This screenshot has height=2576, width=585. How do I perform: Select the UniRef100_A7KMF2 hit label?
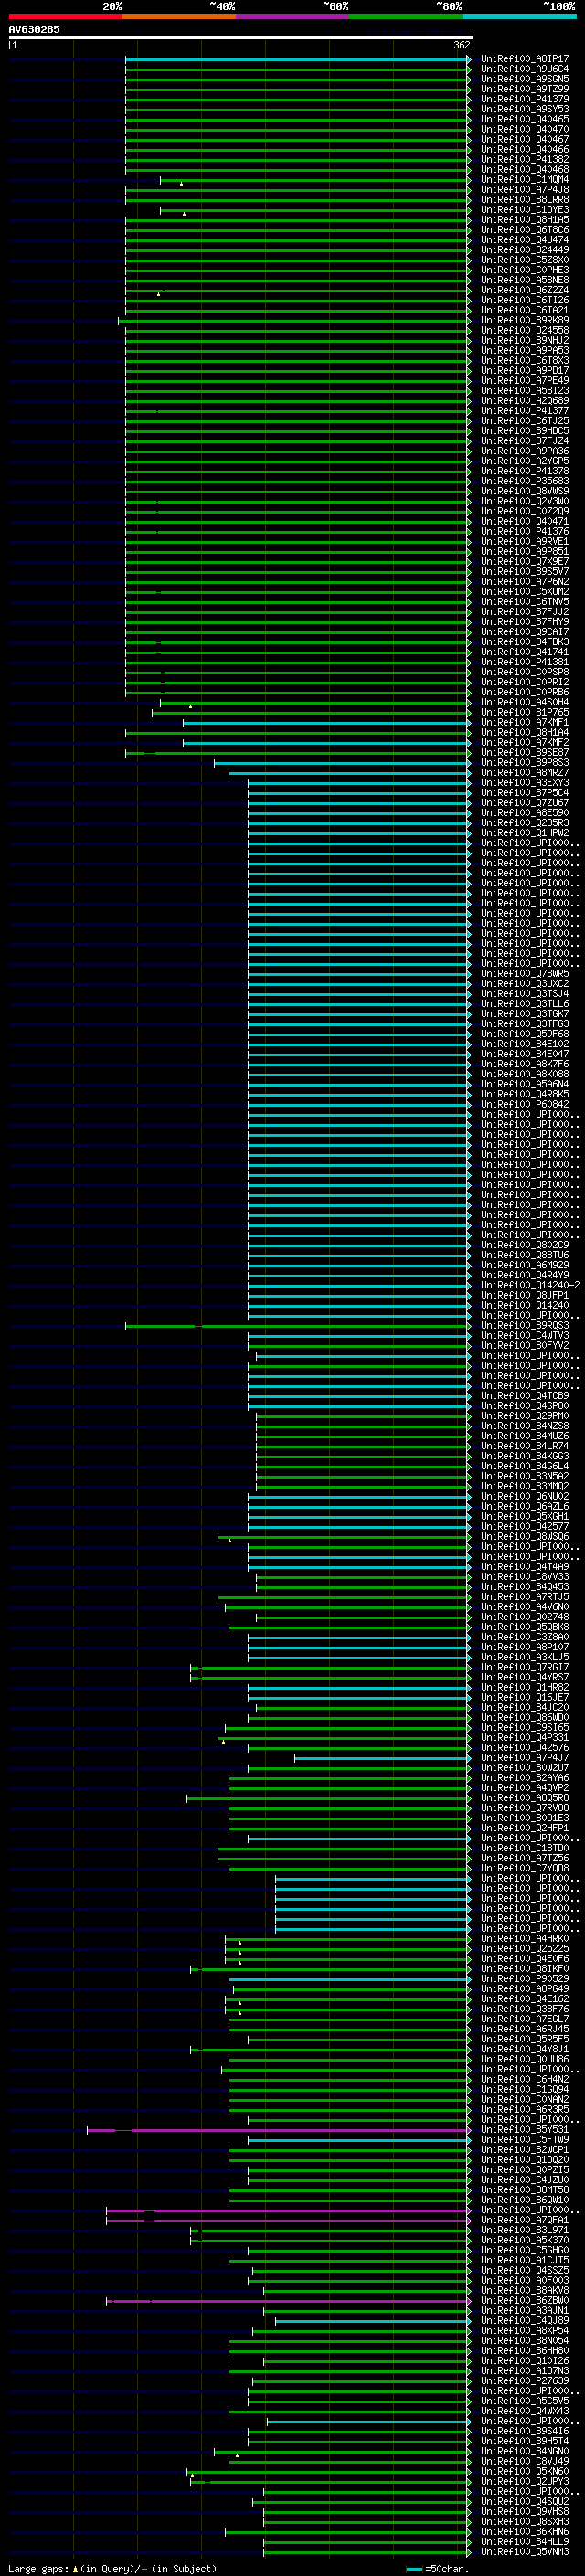[525, 742]
